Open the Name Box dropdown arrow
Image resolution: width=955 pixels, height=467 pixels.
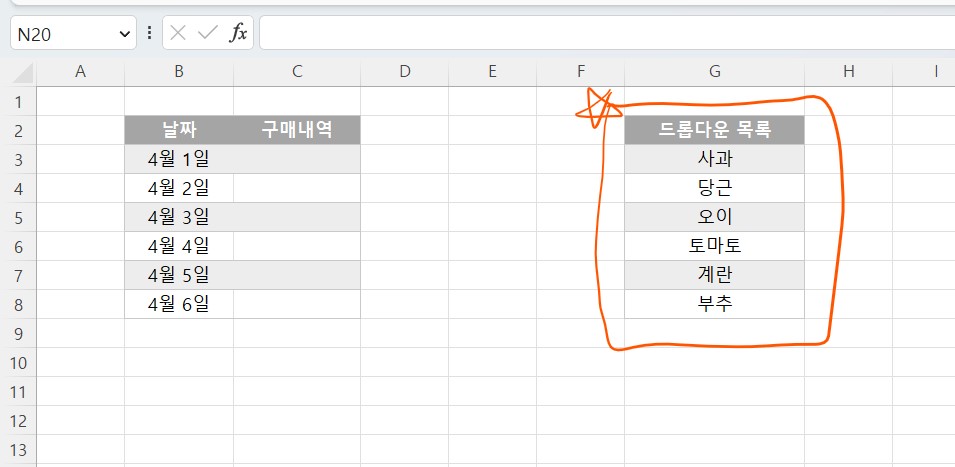125,33
